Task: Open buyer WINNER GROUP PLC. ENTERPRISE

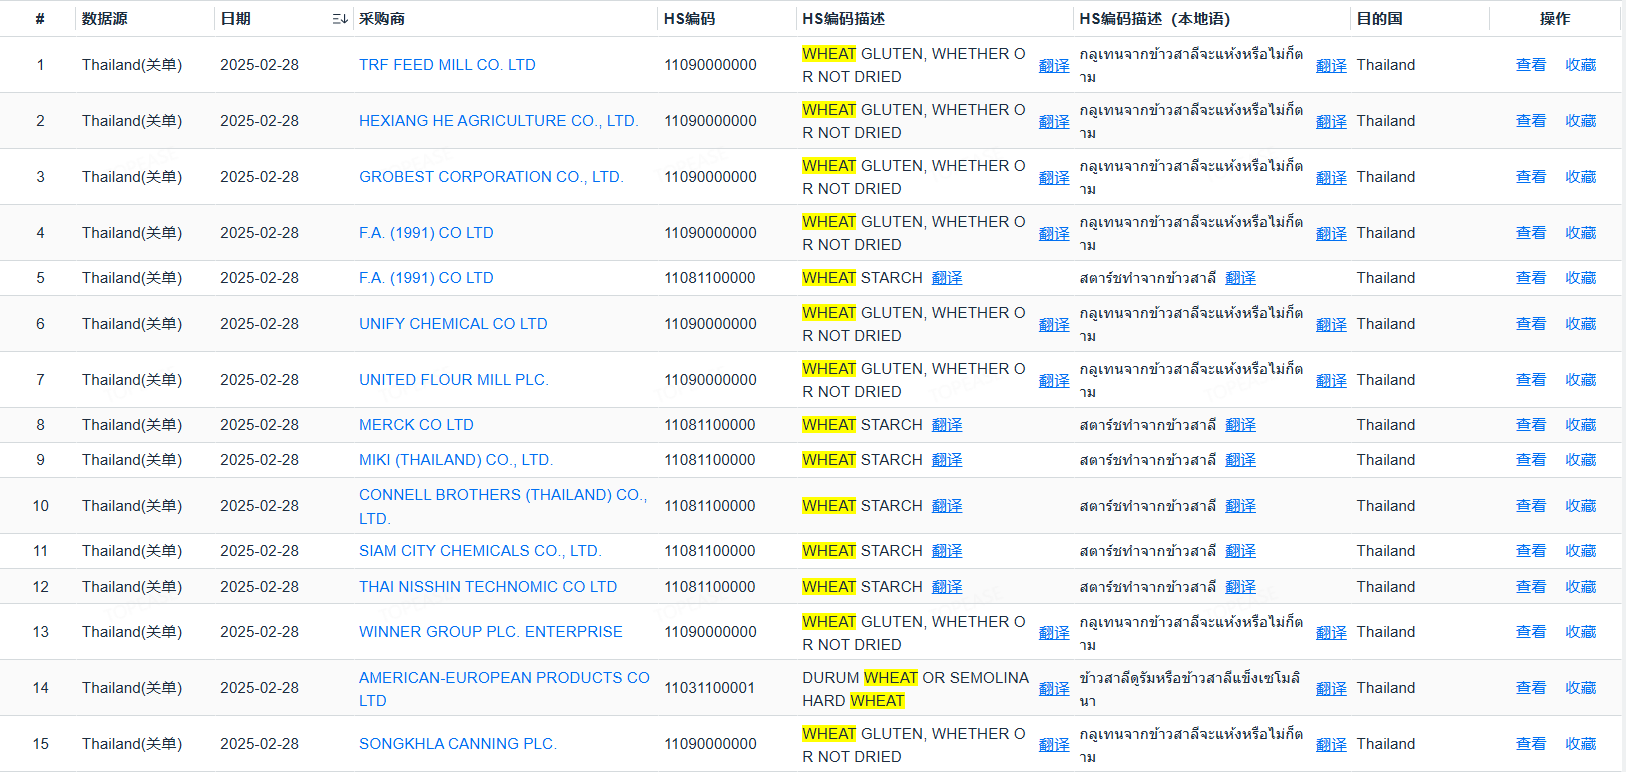Action: [x=491, y=632]
